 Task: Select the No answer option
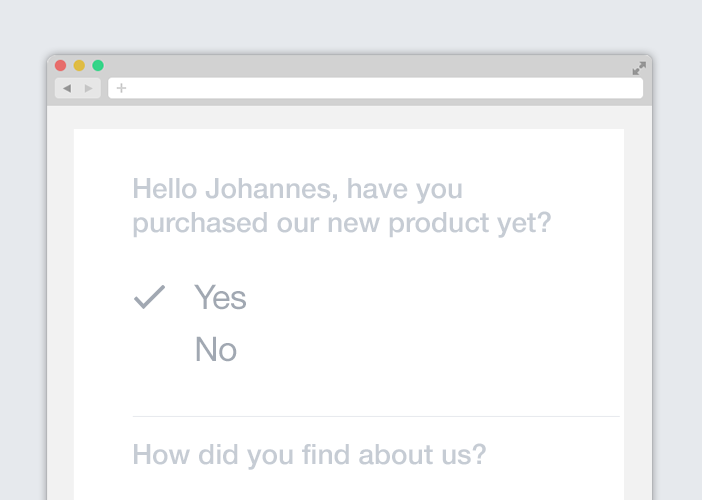[x=216, y=349]
